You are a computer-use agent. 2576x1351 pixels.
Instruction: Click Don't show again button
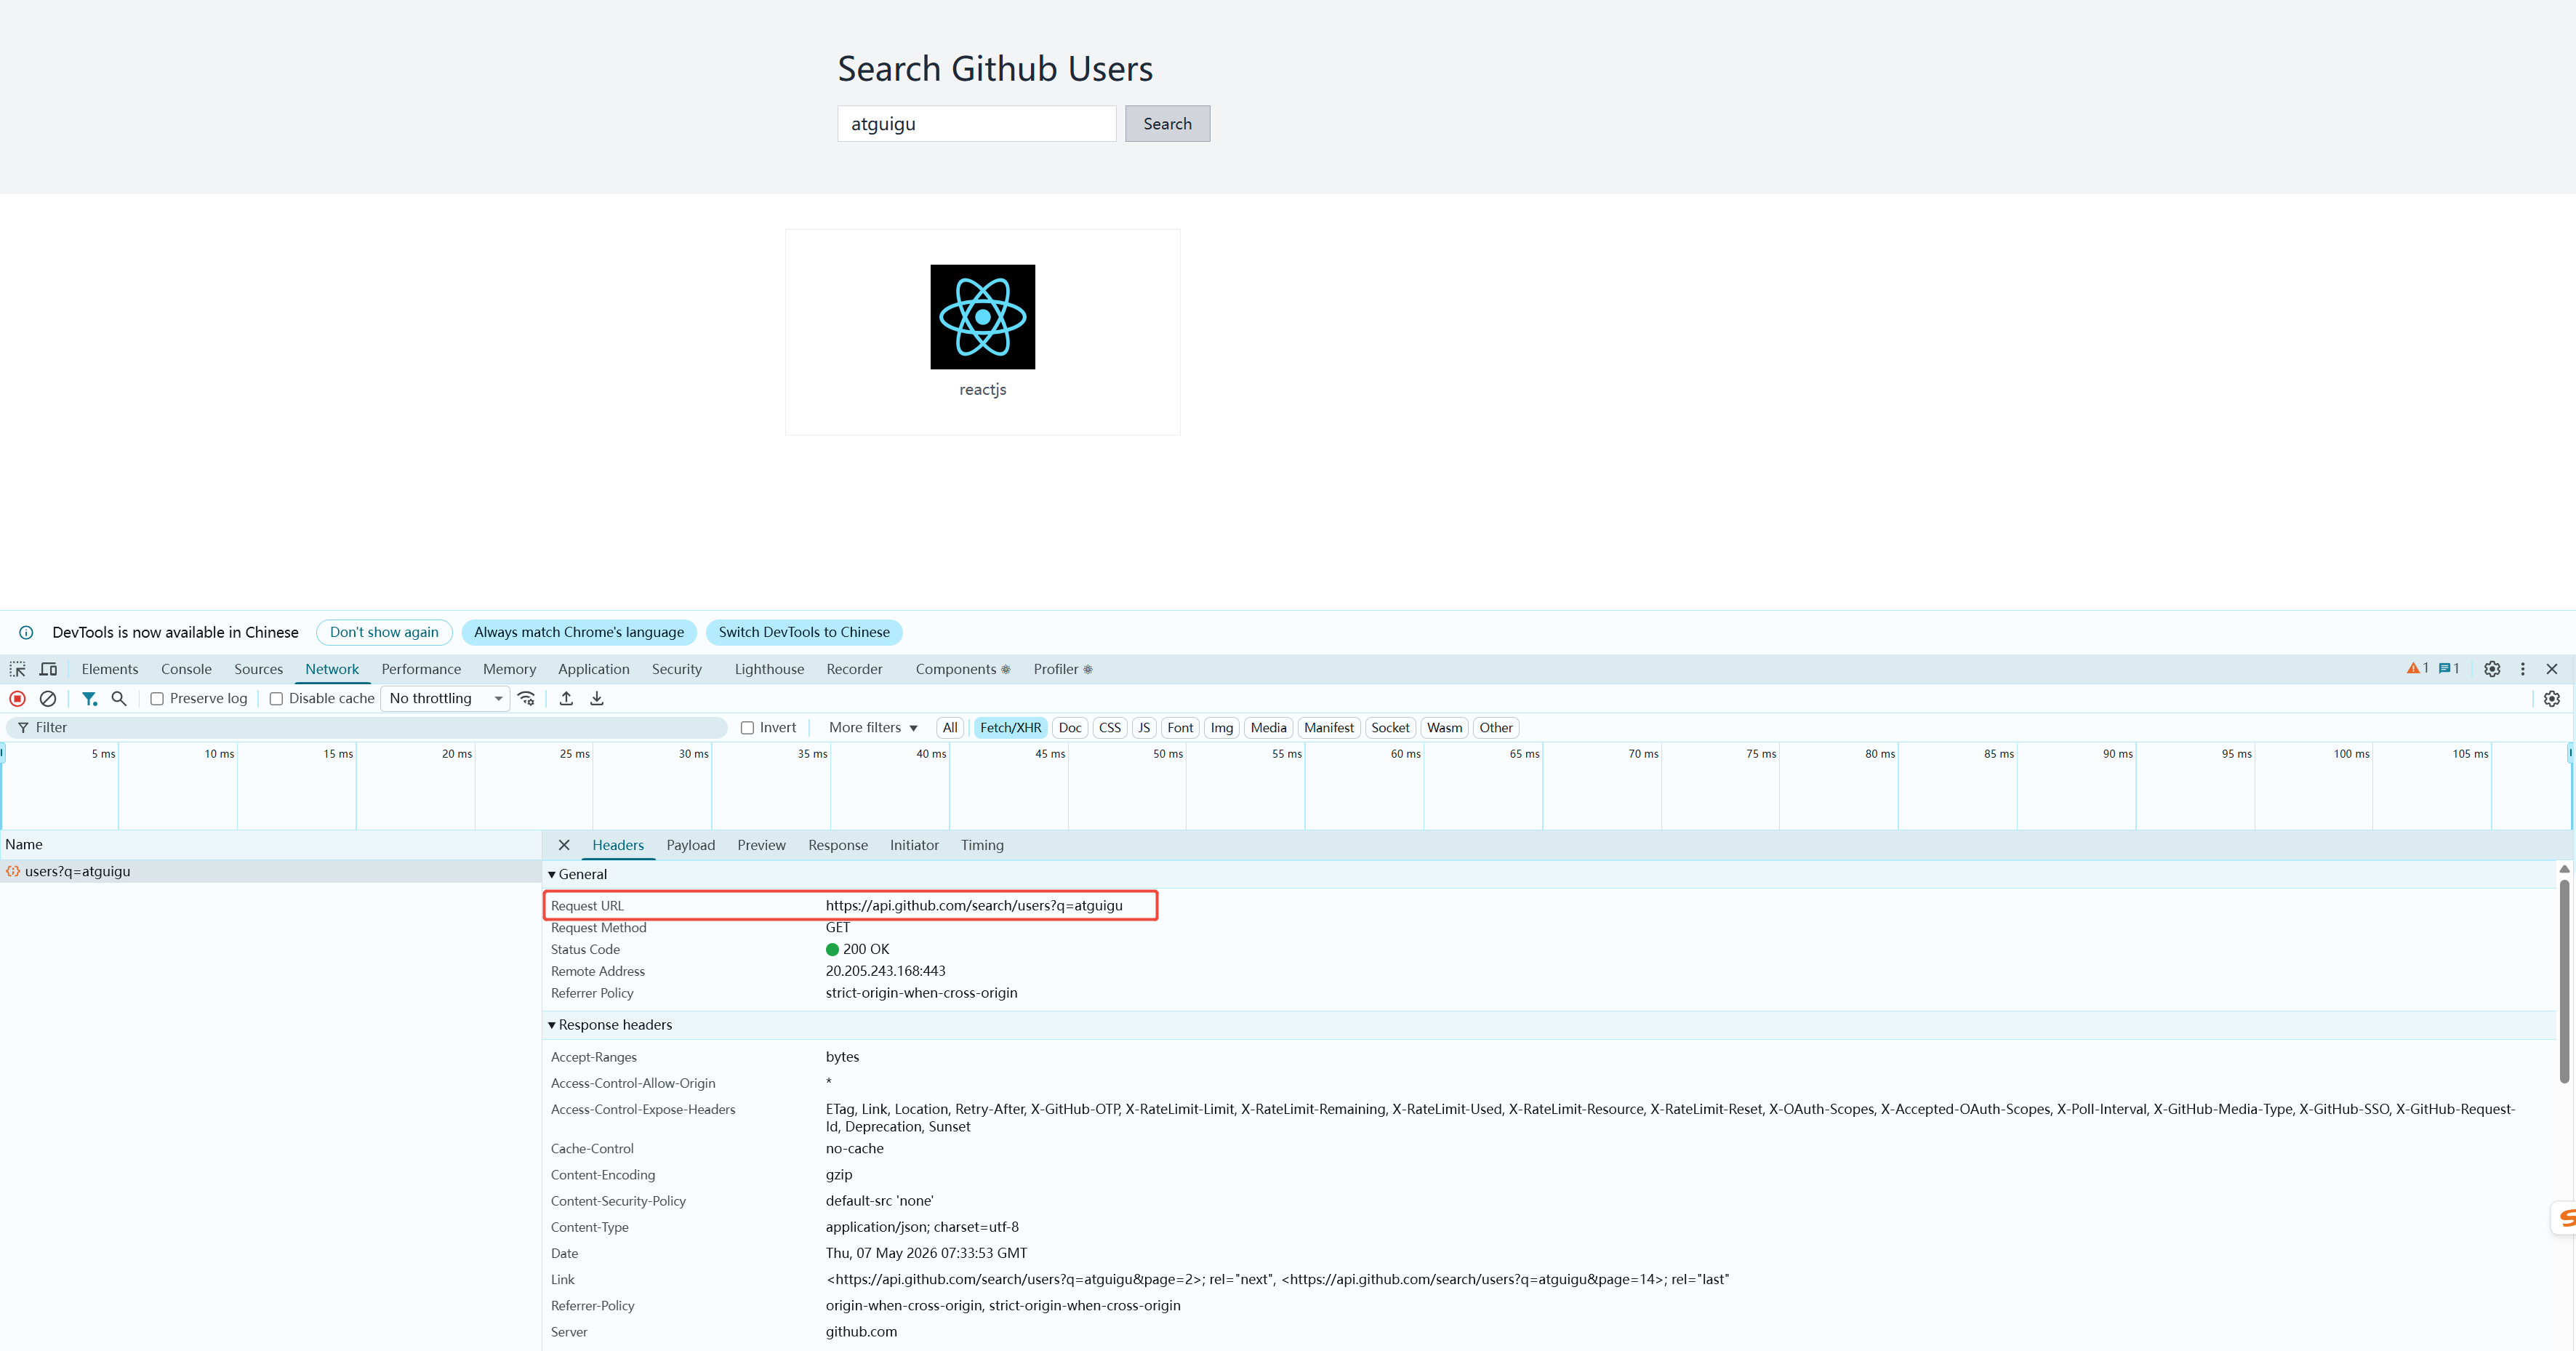tap(384, 632)
